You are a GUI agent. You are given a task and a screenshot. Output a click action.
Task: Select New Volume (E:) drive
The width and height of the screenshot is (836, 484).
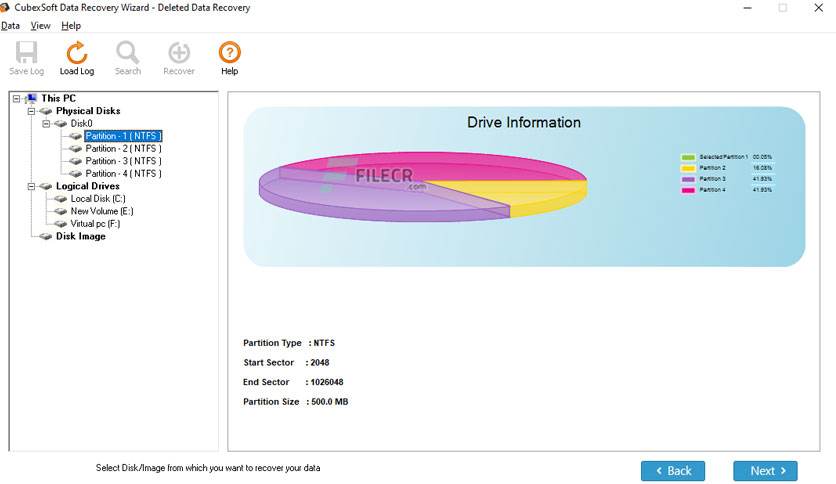tap(102, 211)
